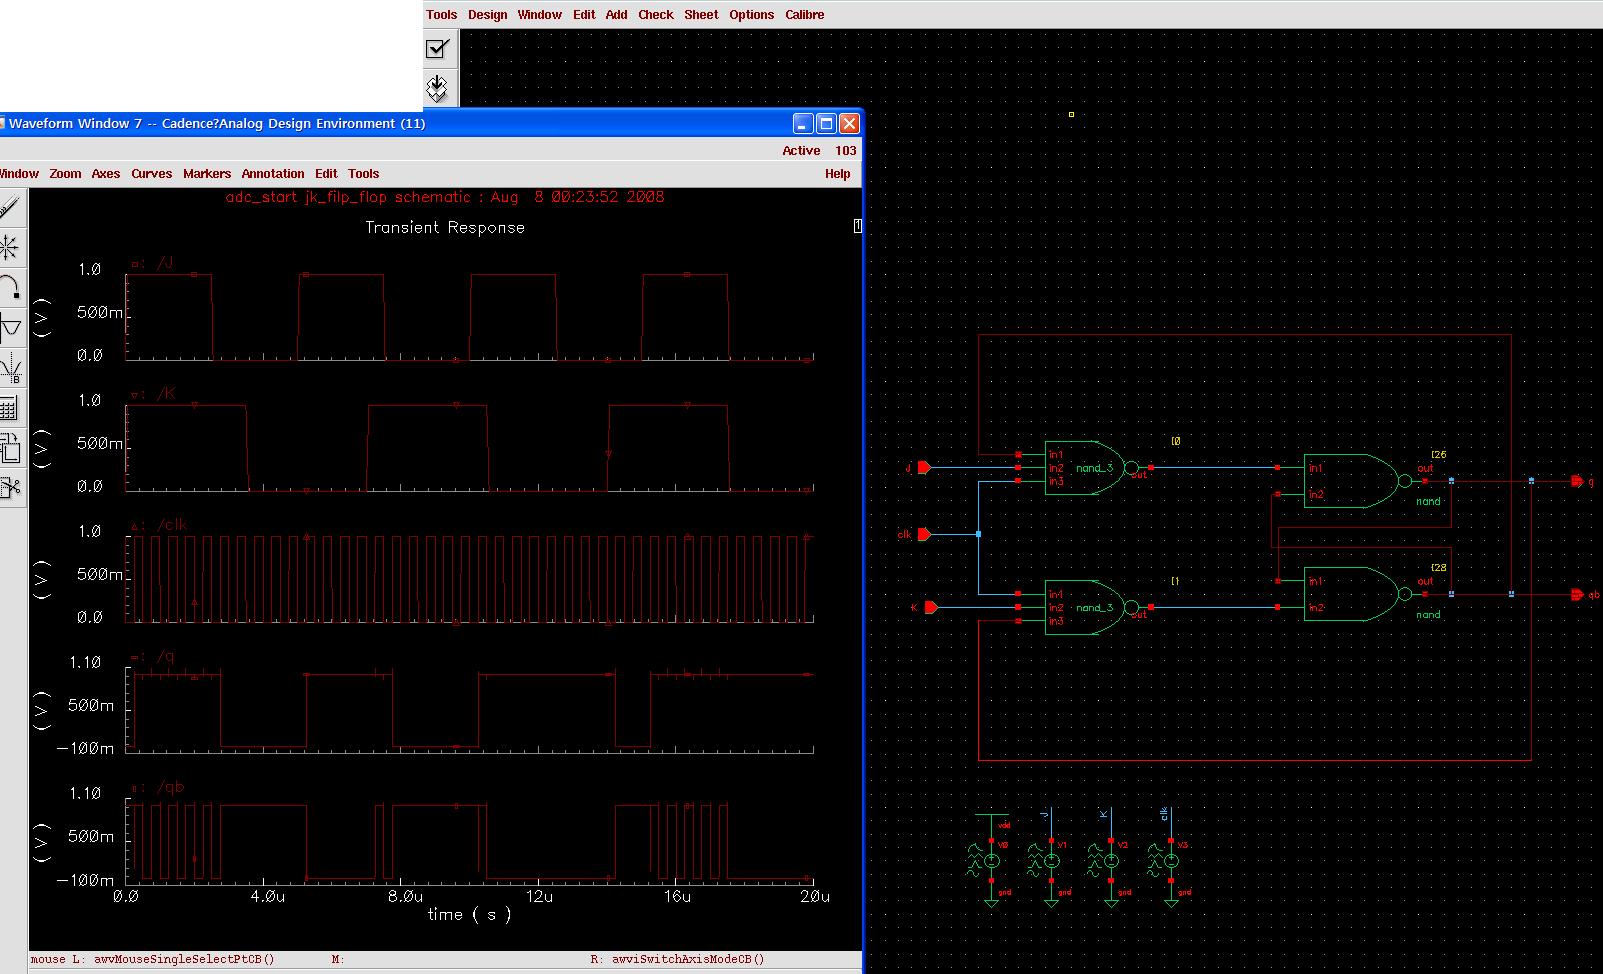Open the Markers menu
Viewport: 1603px width, 974px height.
click(x=206, y=174)
